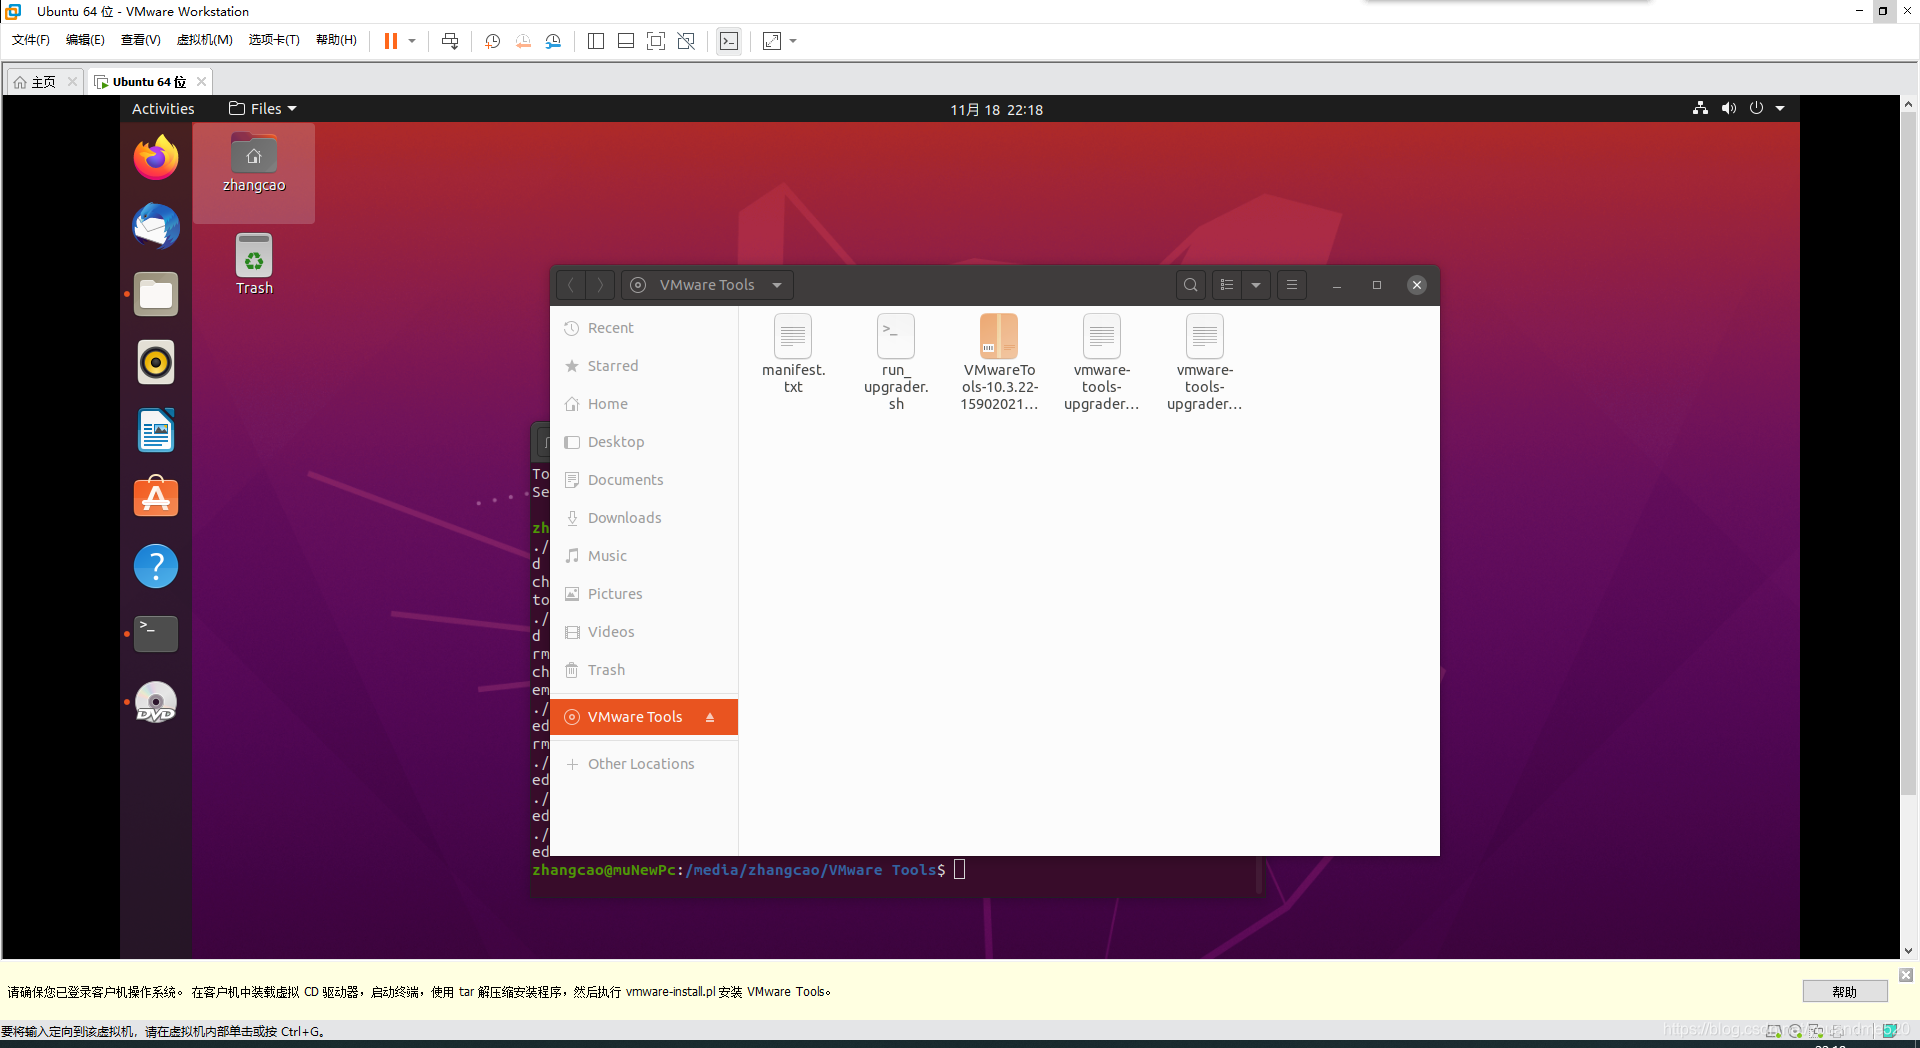Screen dimensions: 1920x1048
Task: Click the VMware console view icon
Action: point(729,41)
